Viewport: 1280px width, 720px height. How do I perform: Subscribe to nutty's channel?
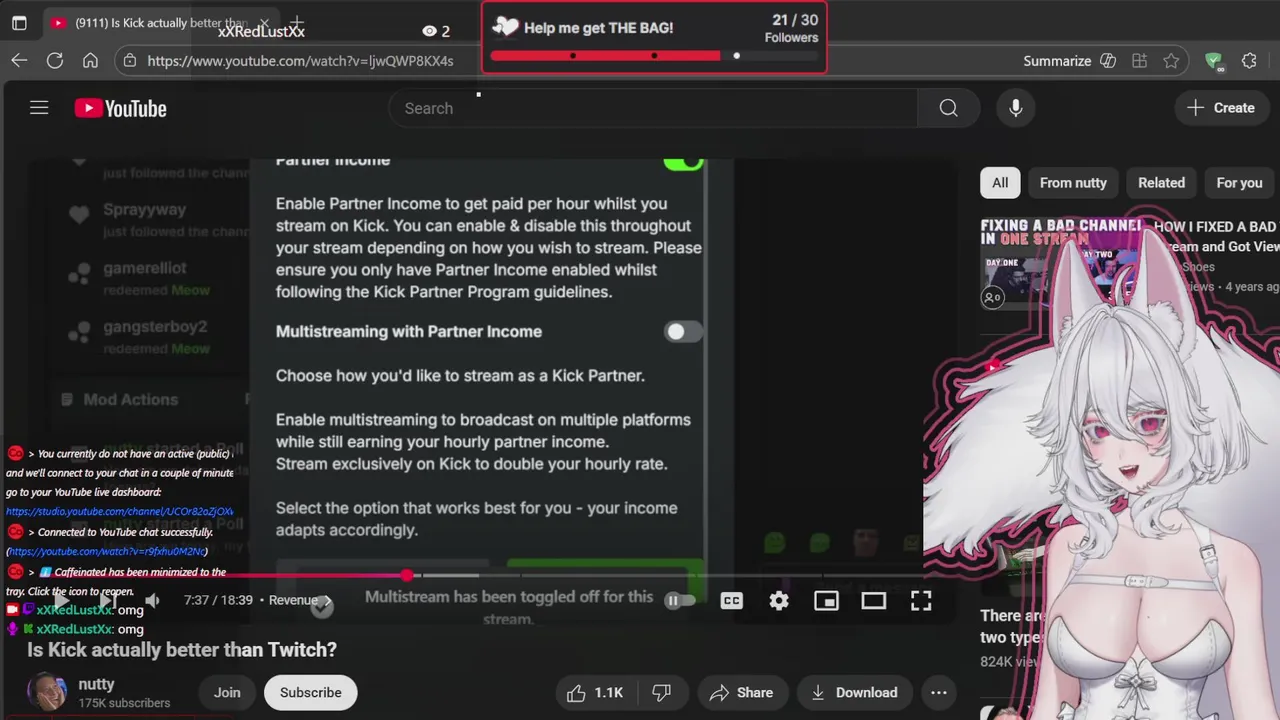[310, 692]
